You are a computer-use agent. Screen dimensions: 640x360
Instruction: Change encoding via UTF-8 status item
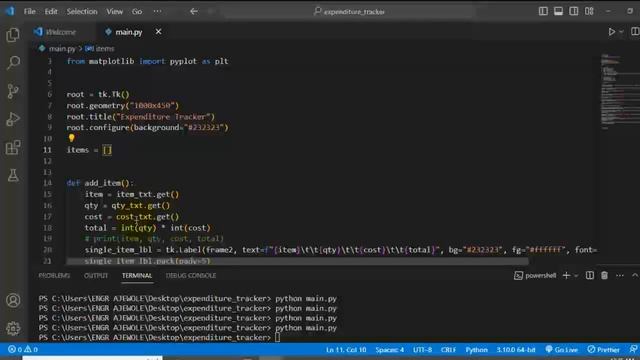422,349
